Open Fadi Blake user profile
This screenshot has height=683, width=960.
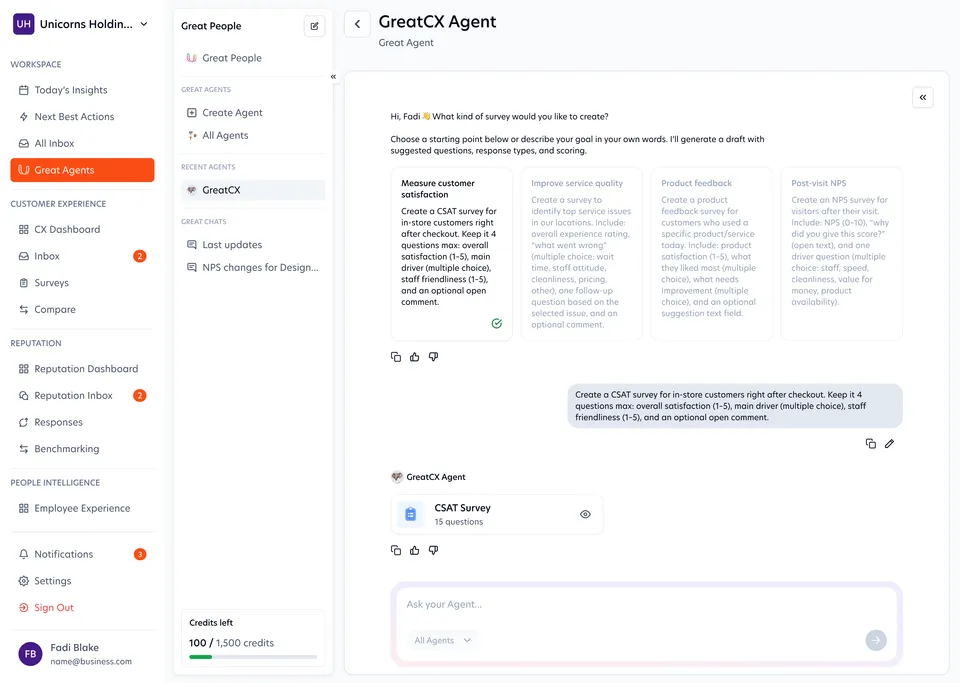pyautogui.click(x=82, y=654)
